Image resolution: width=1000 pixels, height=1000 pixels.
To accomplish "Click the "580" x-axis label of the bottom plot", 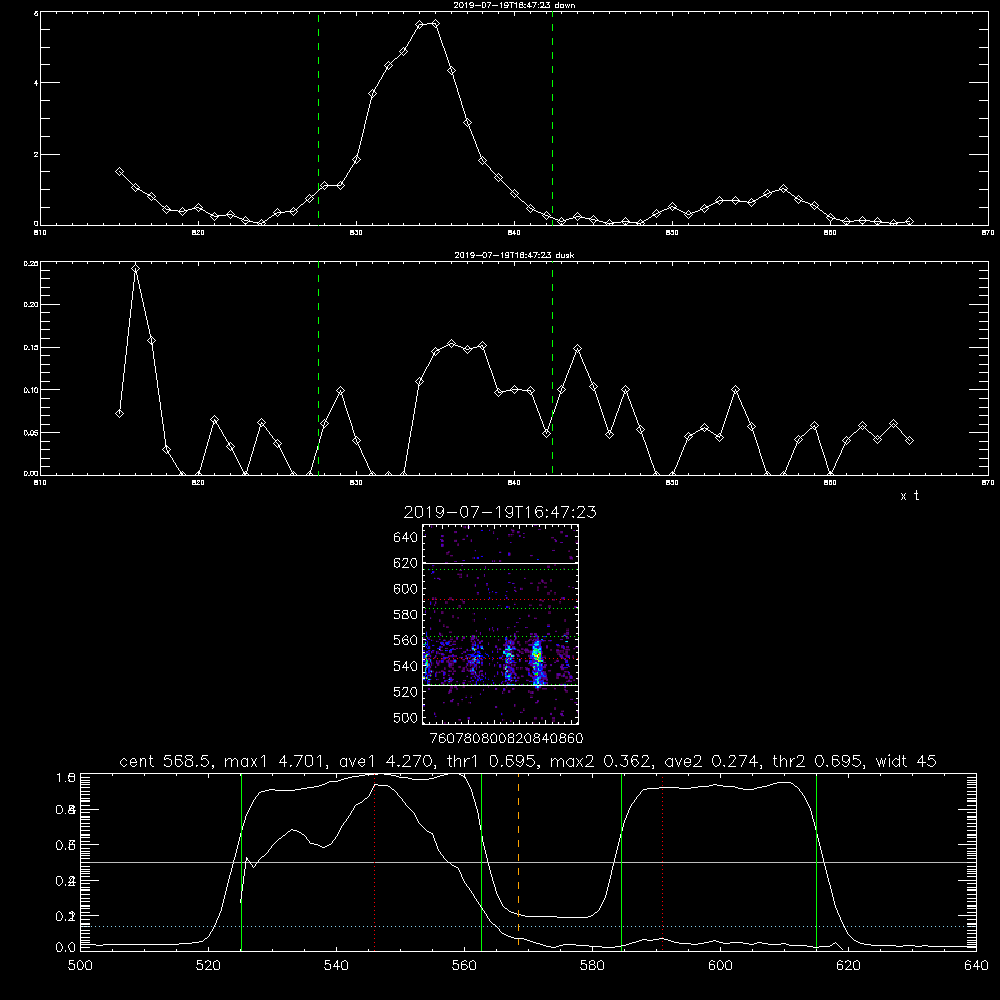I will click(592, 966).
